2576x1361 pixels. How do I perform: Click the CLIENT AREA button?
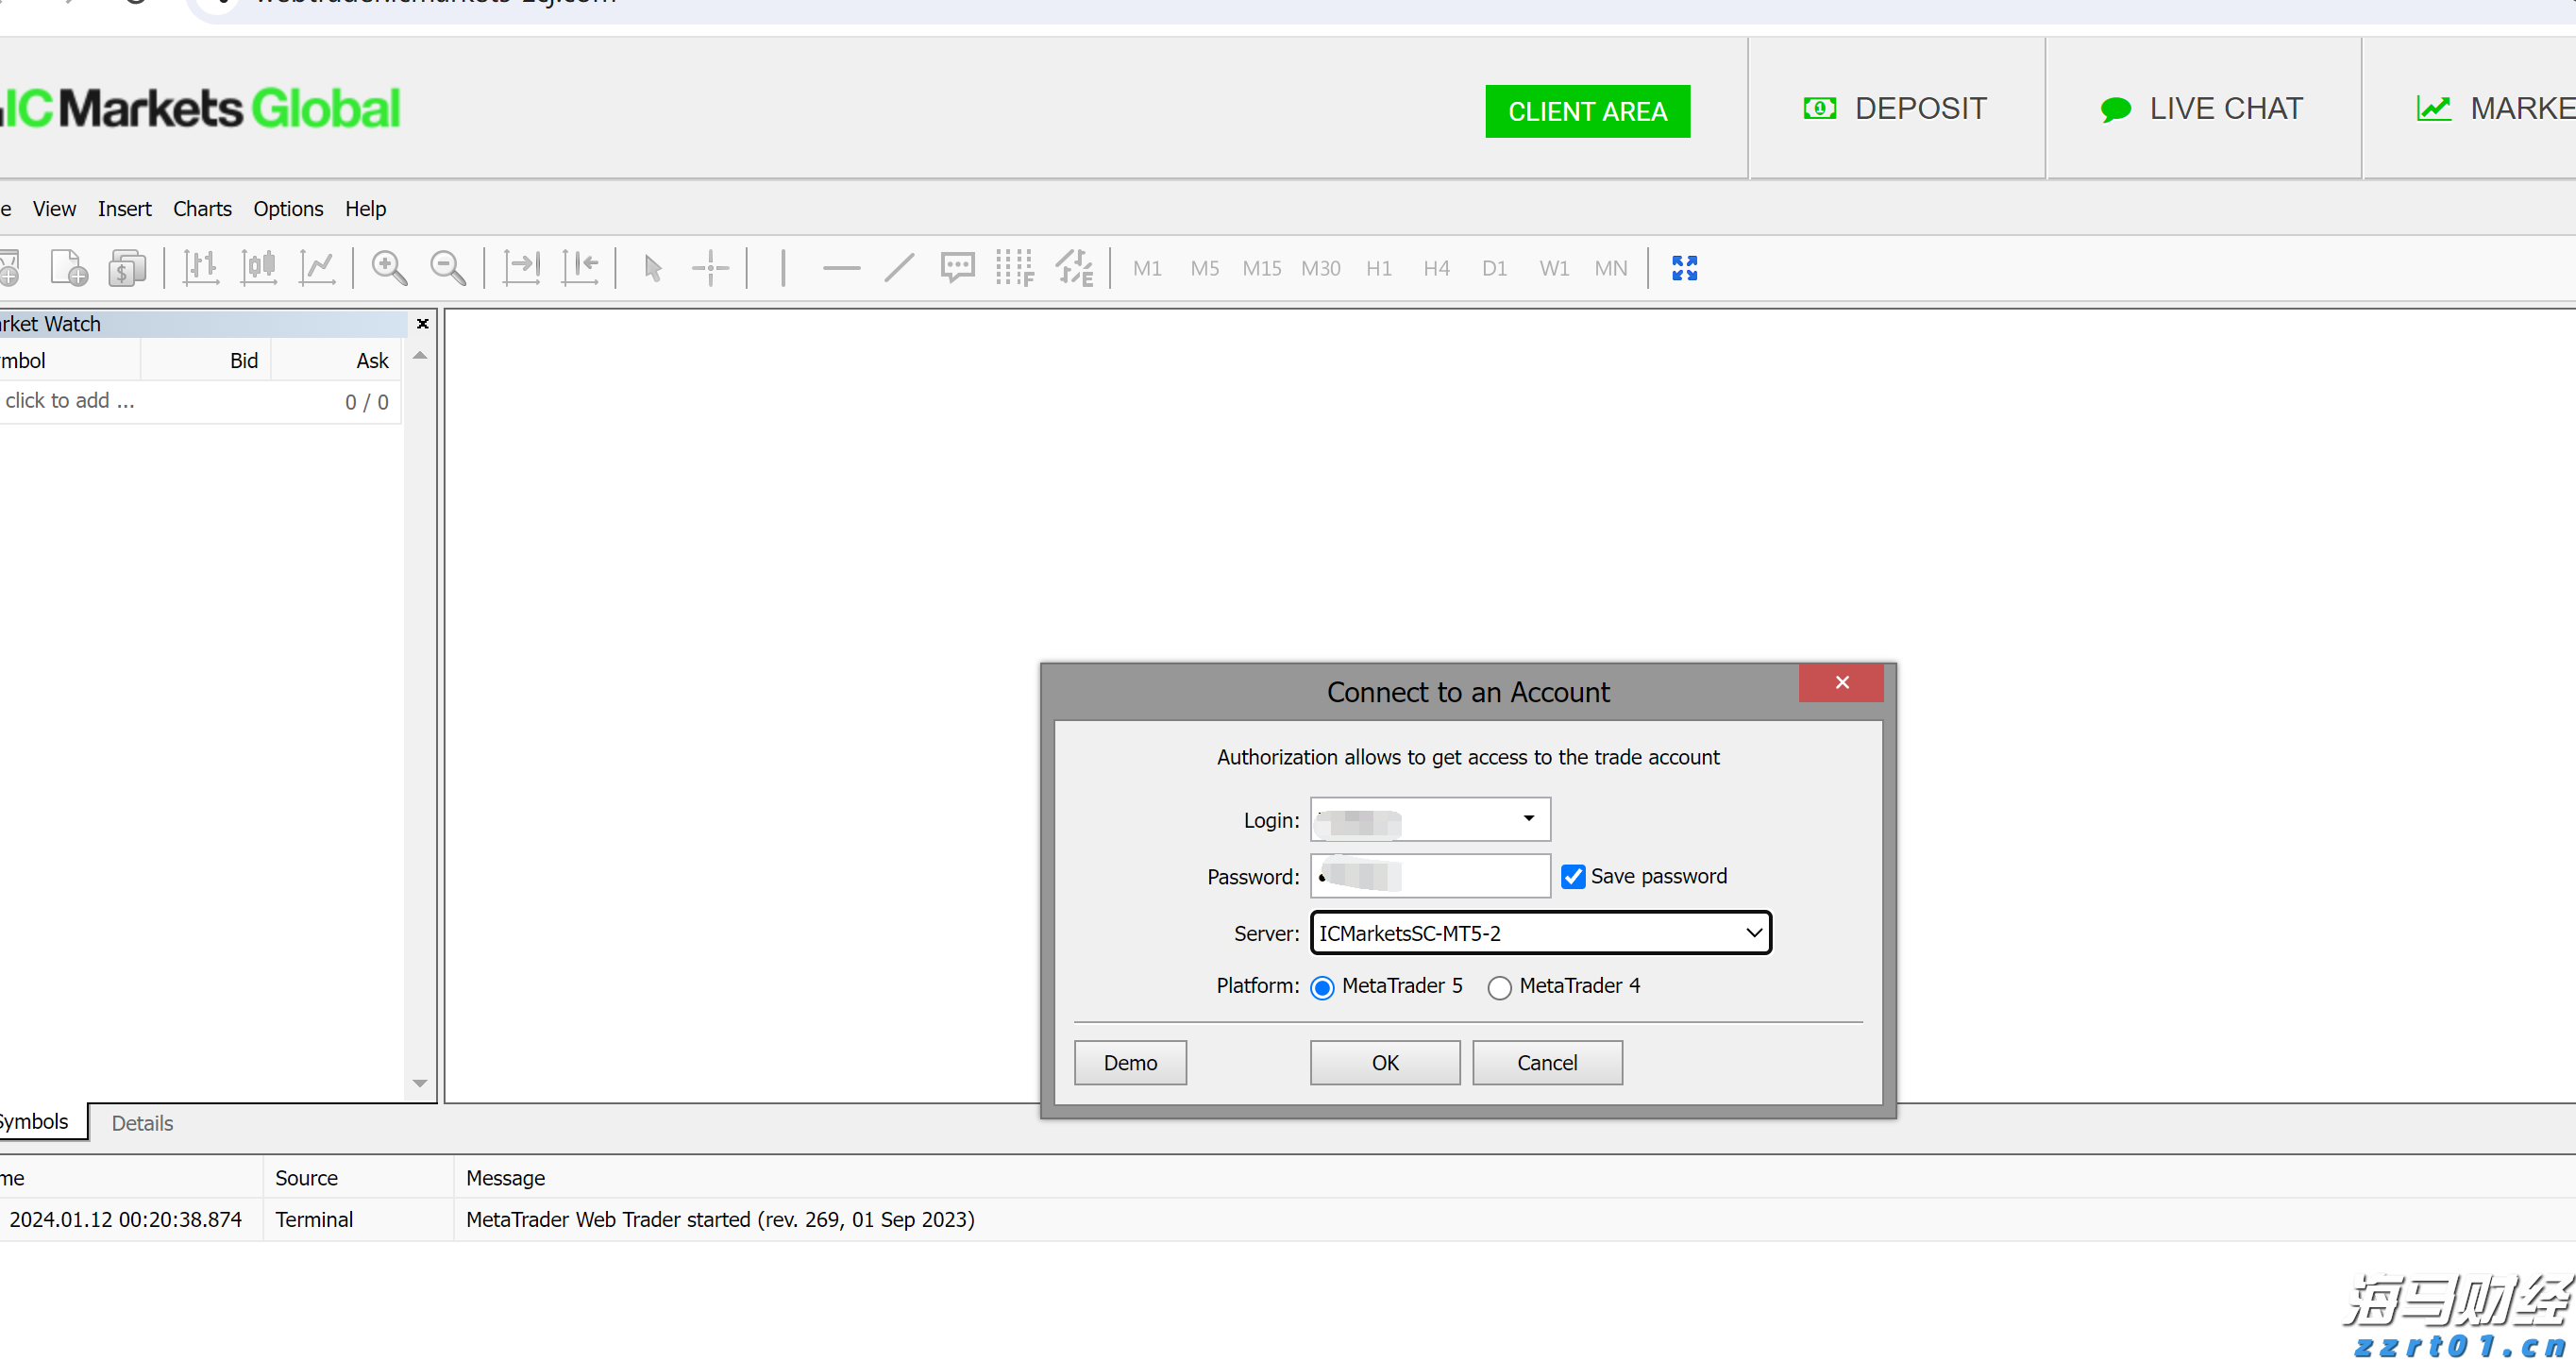(x=1587, y=111)
